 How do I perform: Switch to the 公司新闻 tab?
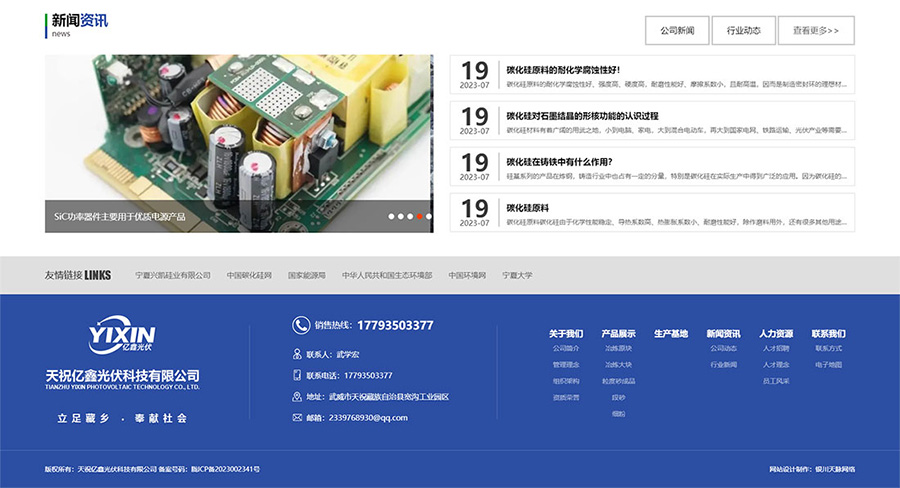[x=677, y=31]
